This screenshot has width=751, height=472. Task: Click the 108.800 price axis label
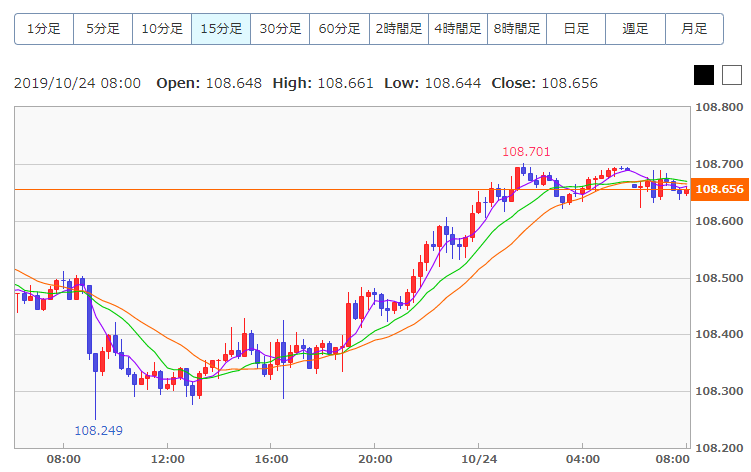pos(719,107)
